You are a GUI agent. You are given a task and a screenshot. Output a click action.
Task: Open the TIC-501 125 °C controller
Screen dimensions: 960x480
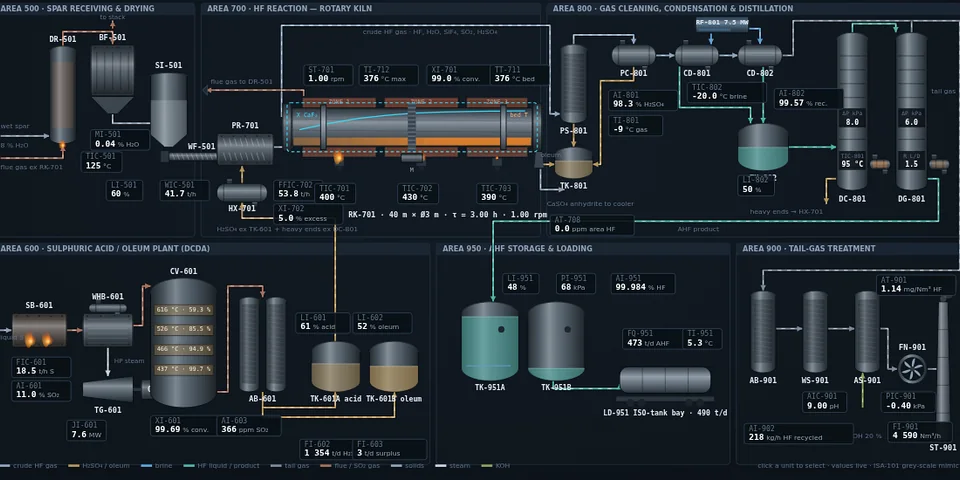point(102,162)
